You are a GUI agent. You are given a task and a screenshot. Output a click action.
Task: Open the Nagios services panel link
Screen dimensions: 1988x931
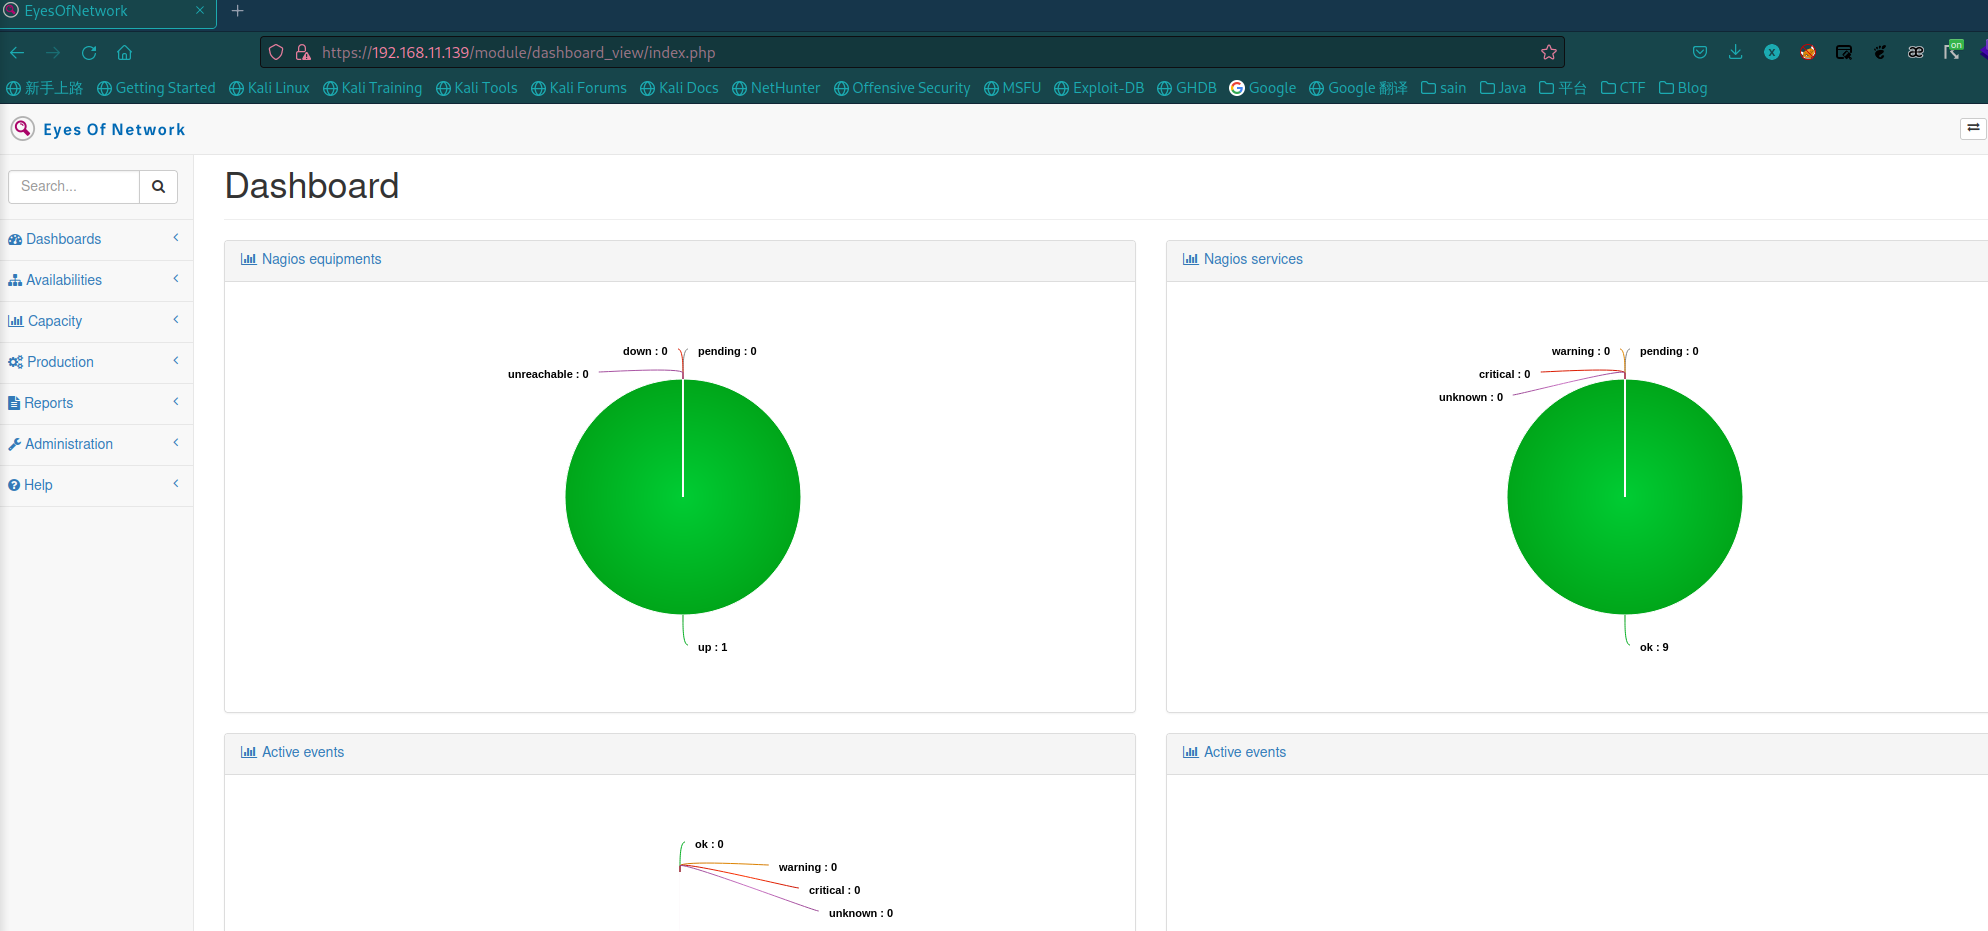tap(1253, 259)
